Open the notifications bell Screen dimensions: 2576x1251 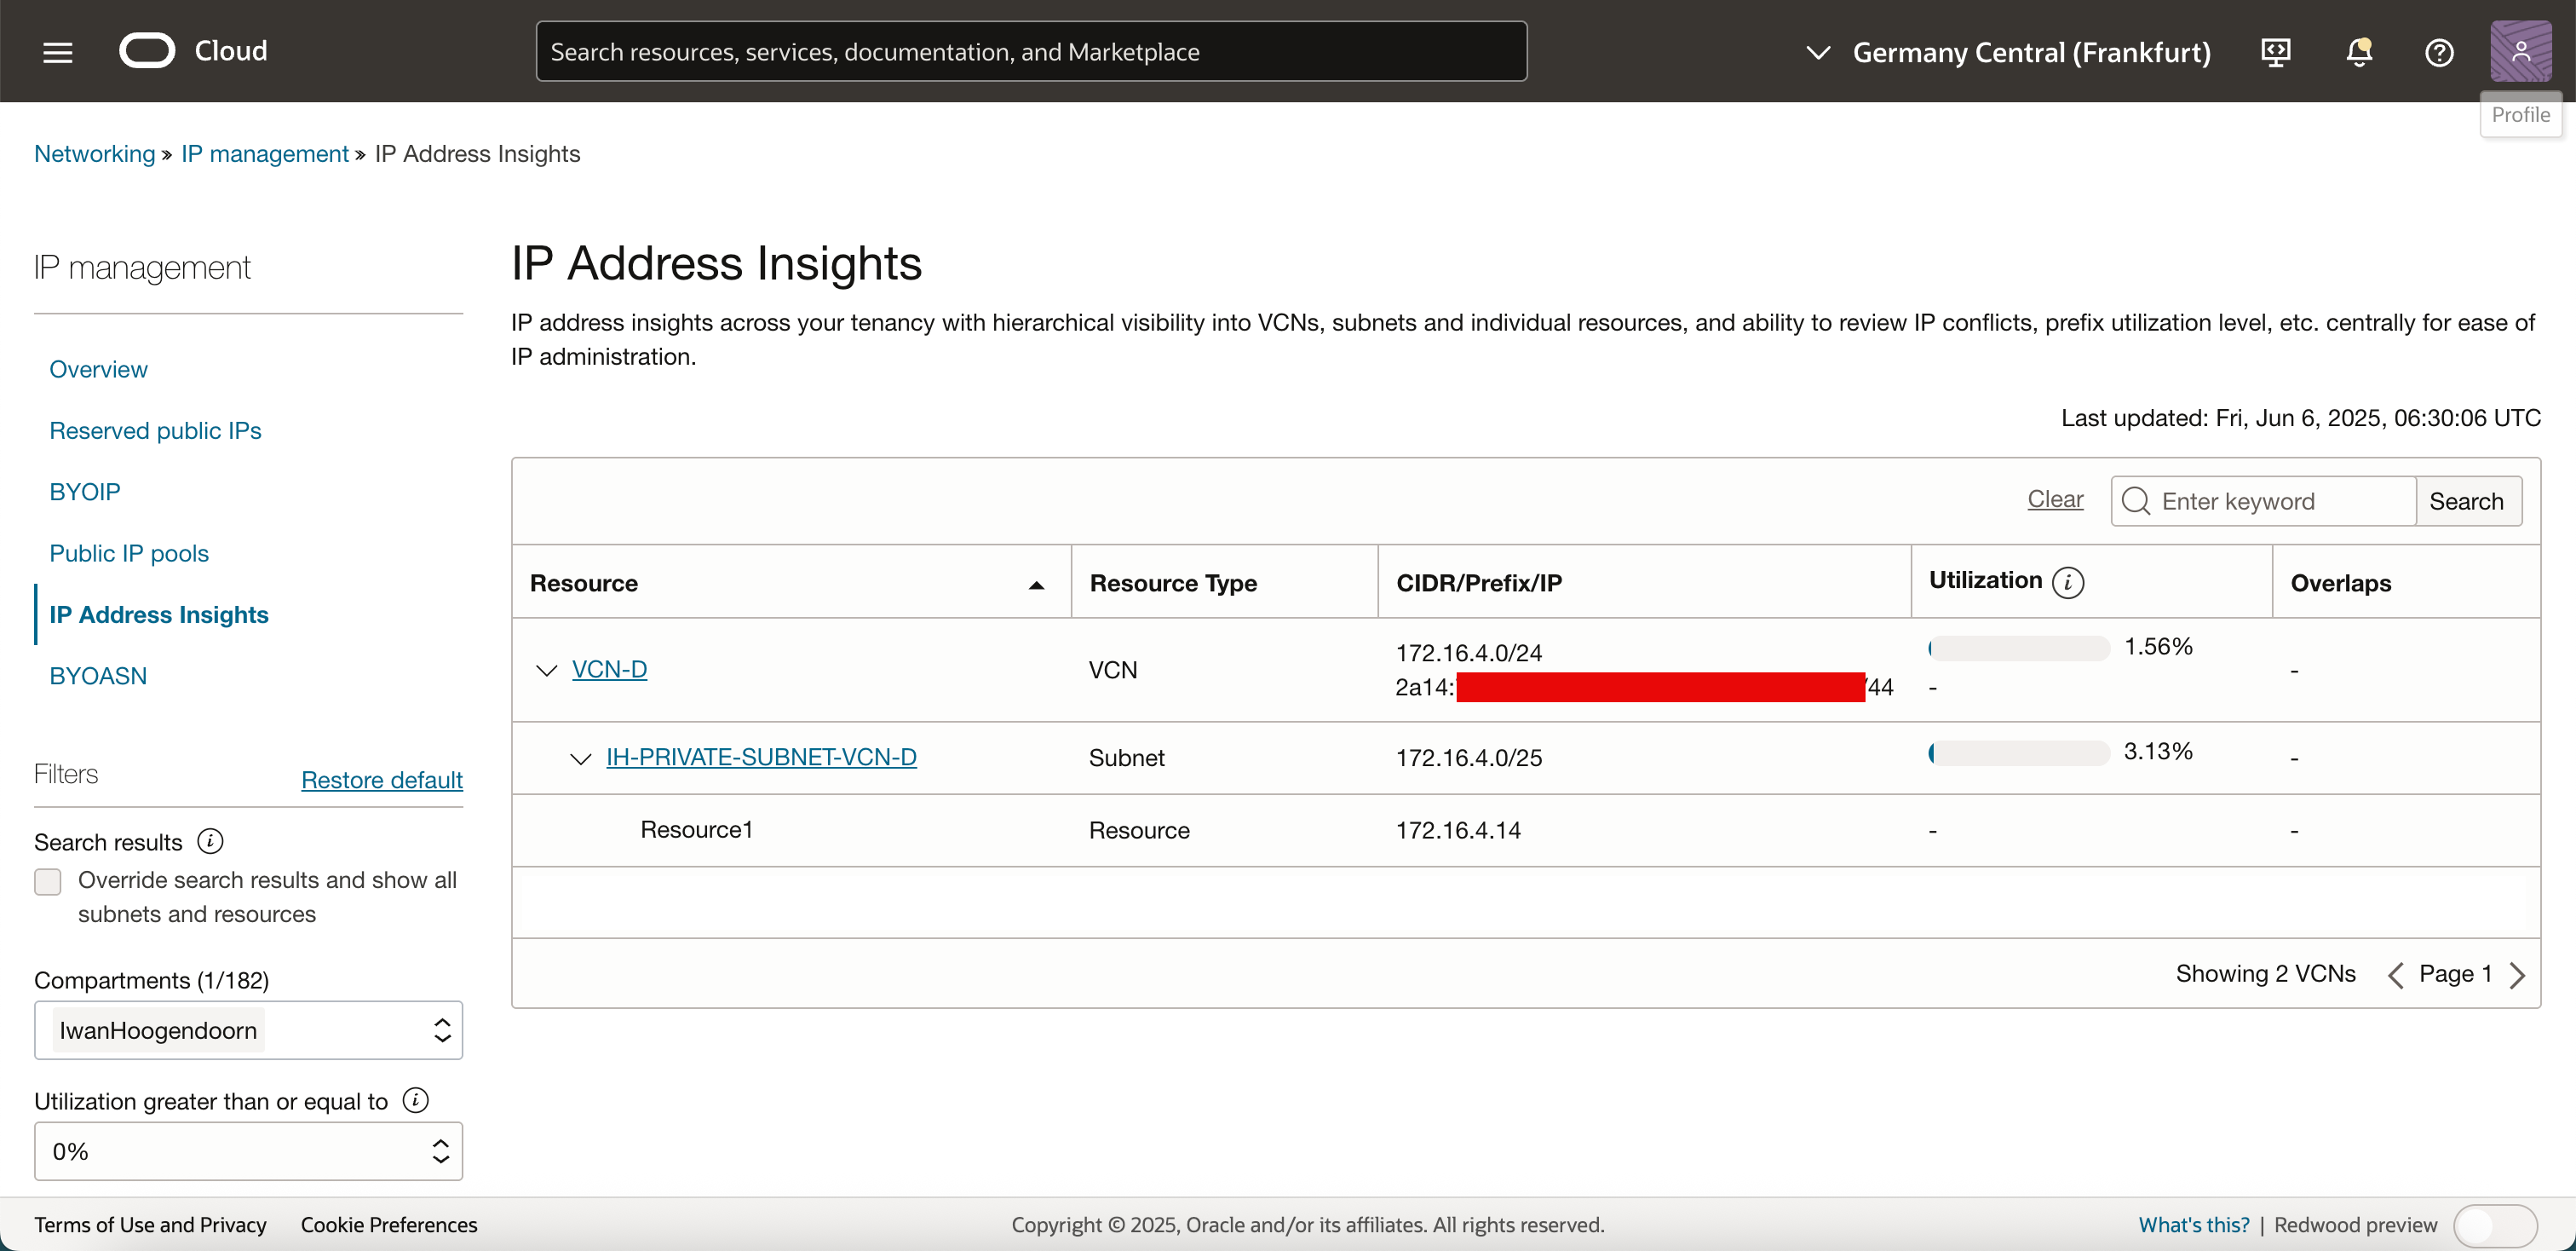pos(2358,52)
